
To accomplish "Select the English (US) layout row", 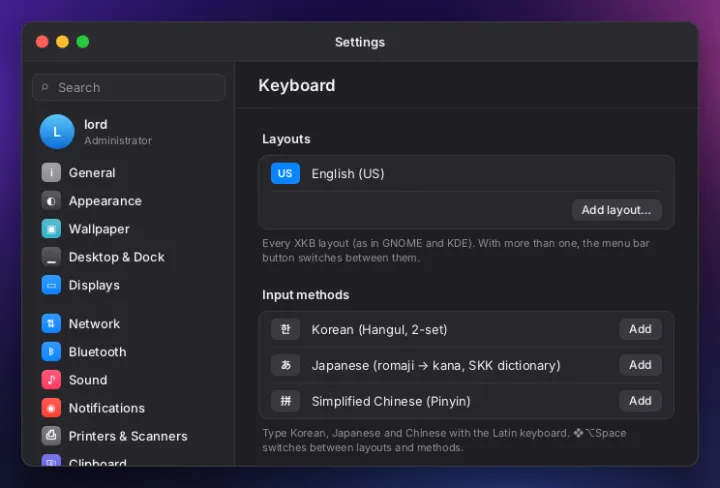I will (466, 174).
